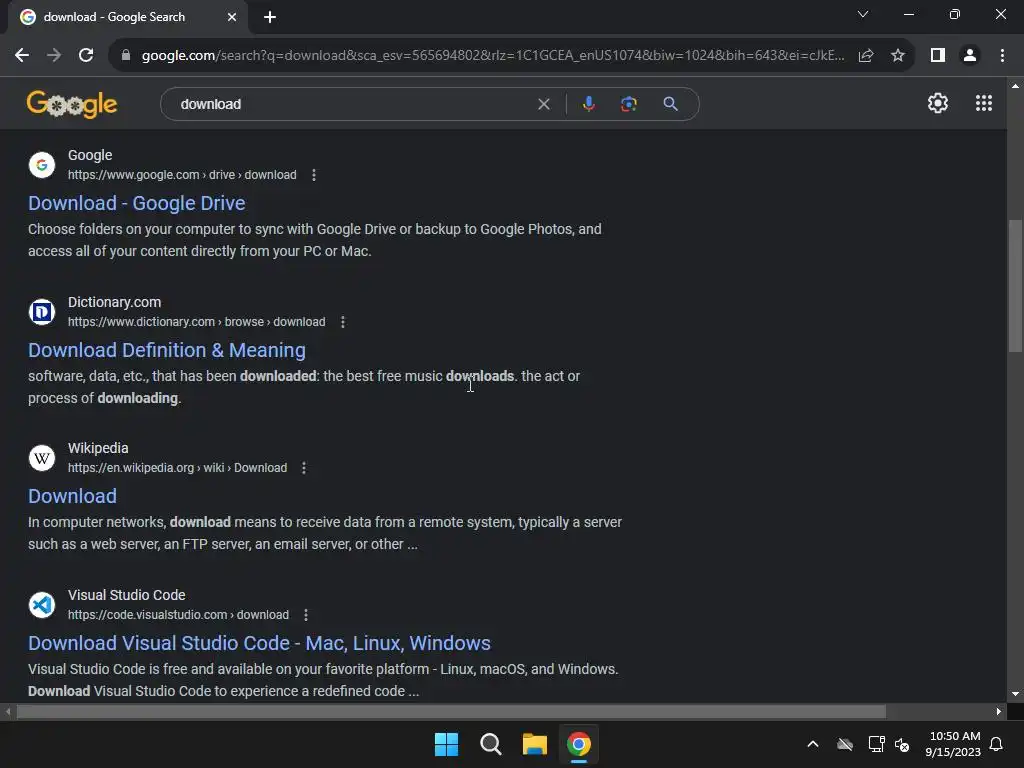Show hidden system tray icons
Viewport: 1024px width, 768px height.
click(x=813, y=744)
